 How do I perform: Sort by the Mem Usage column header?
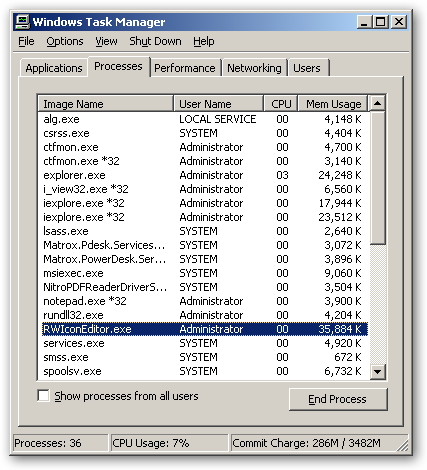(x=333, y=104)
